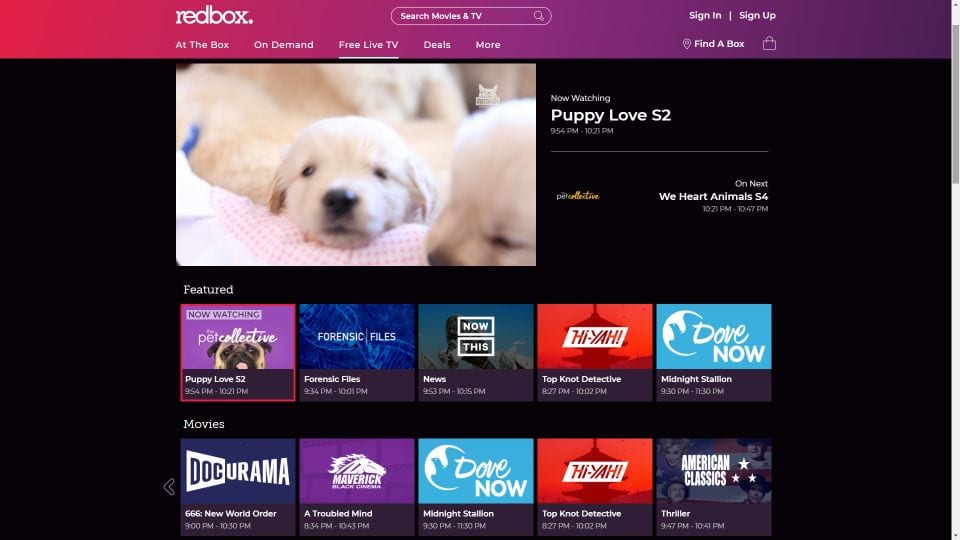Open the shopping bag icon

coord(769,43)
